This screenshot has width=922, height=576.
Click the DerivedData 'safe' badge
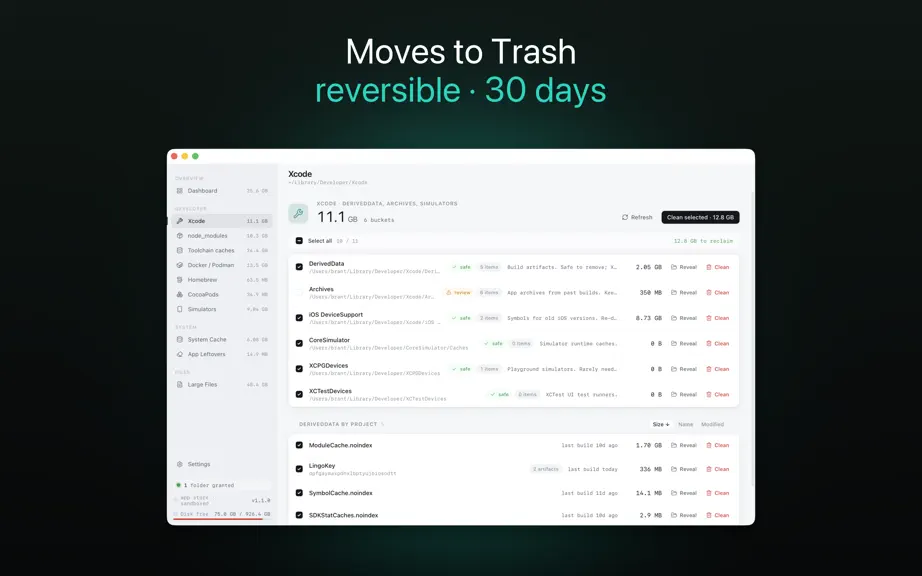point(461,267)
